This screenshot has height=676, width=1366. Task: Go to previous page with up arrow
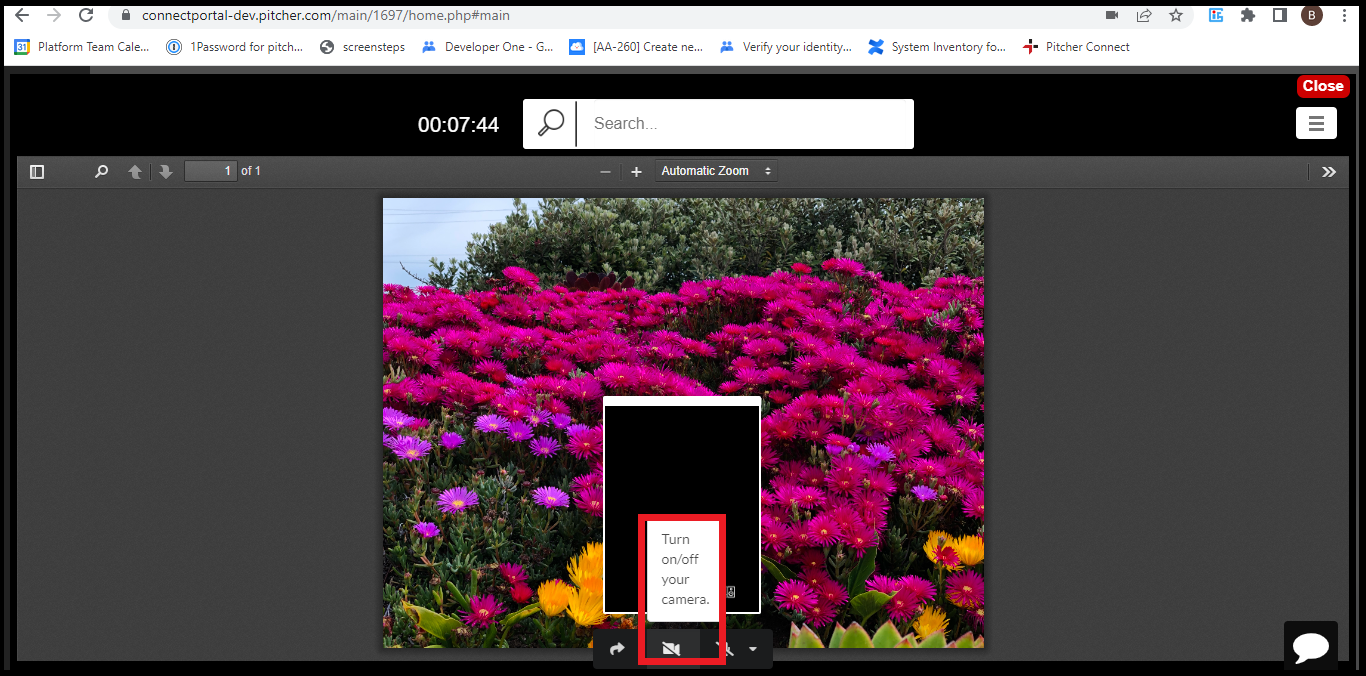(x=135, y=172)
